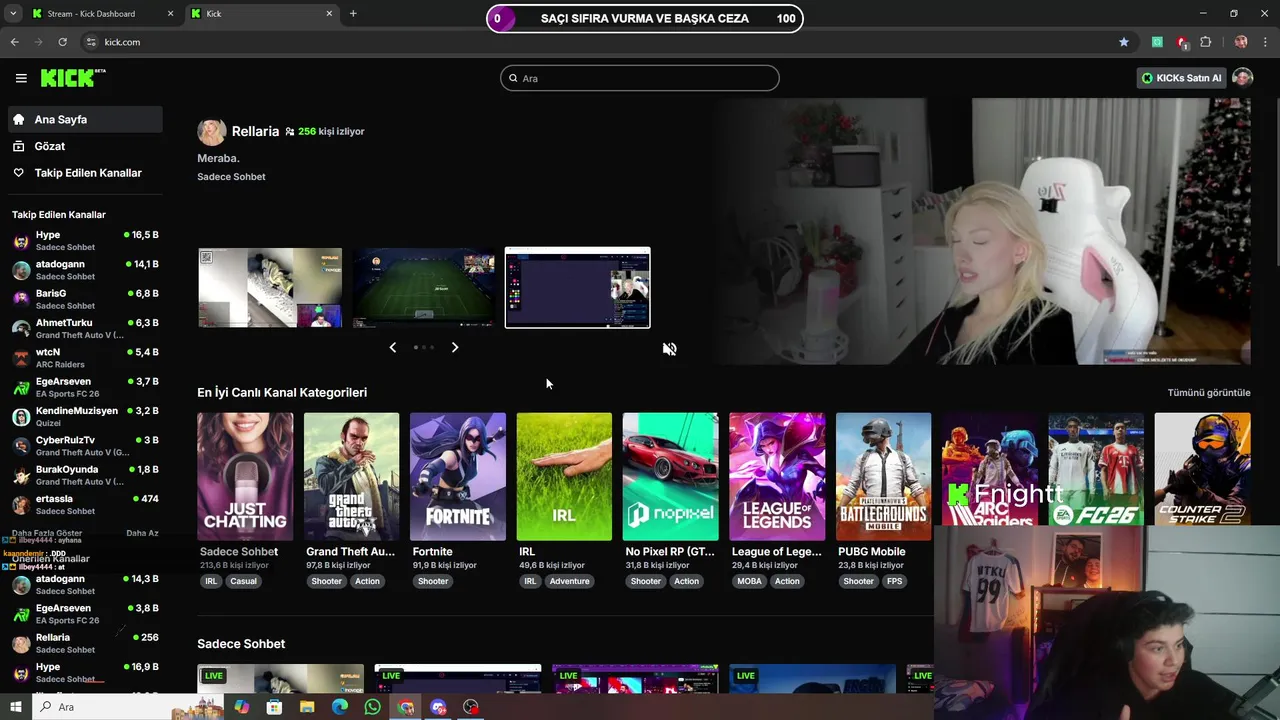
Task: Open the tab search dropdown arrow
Action: click(13, 14)
